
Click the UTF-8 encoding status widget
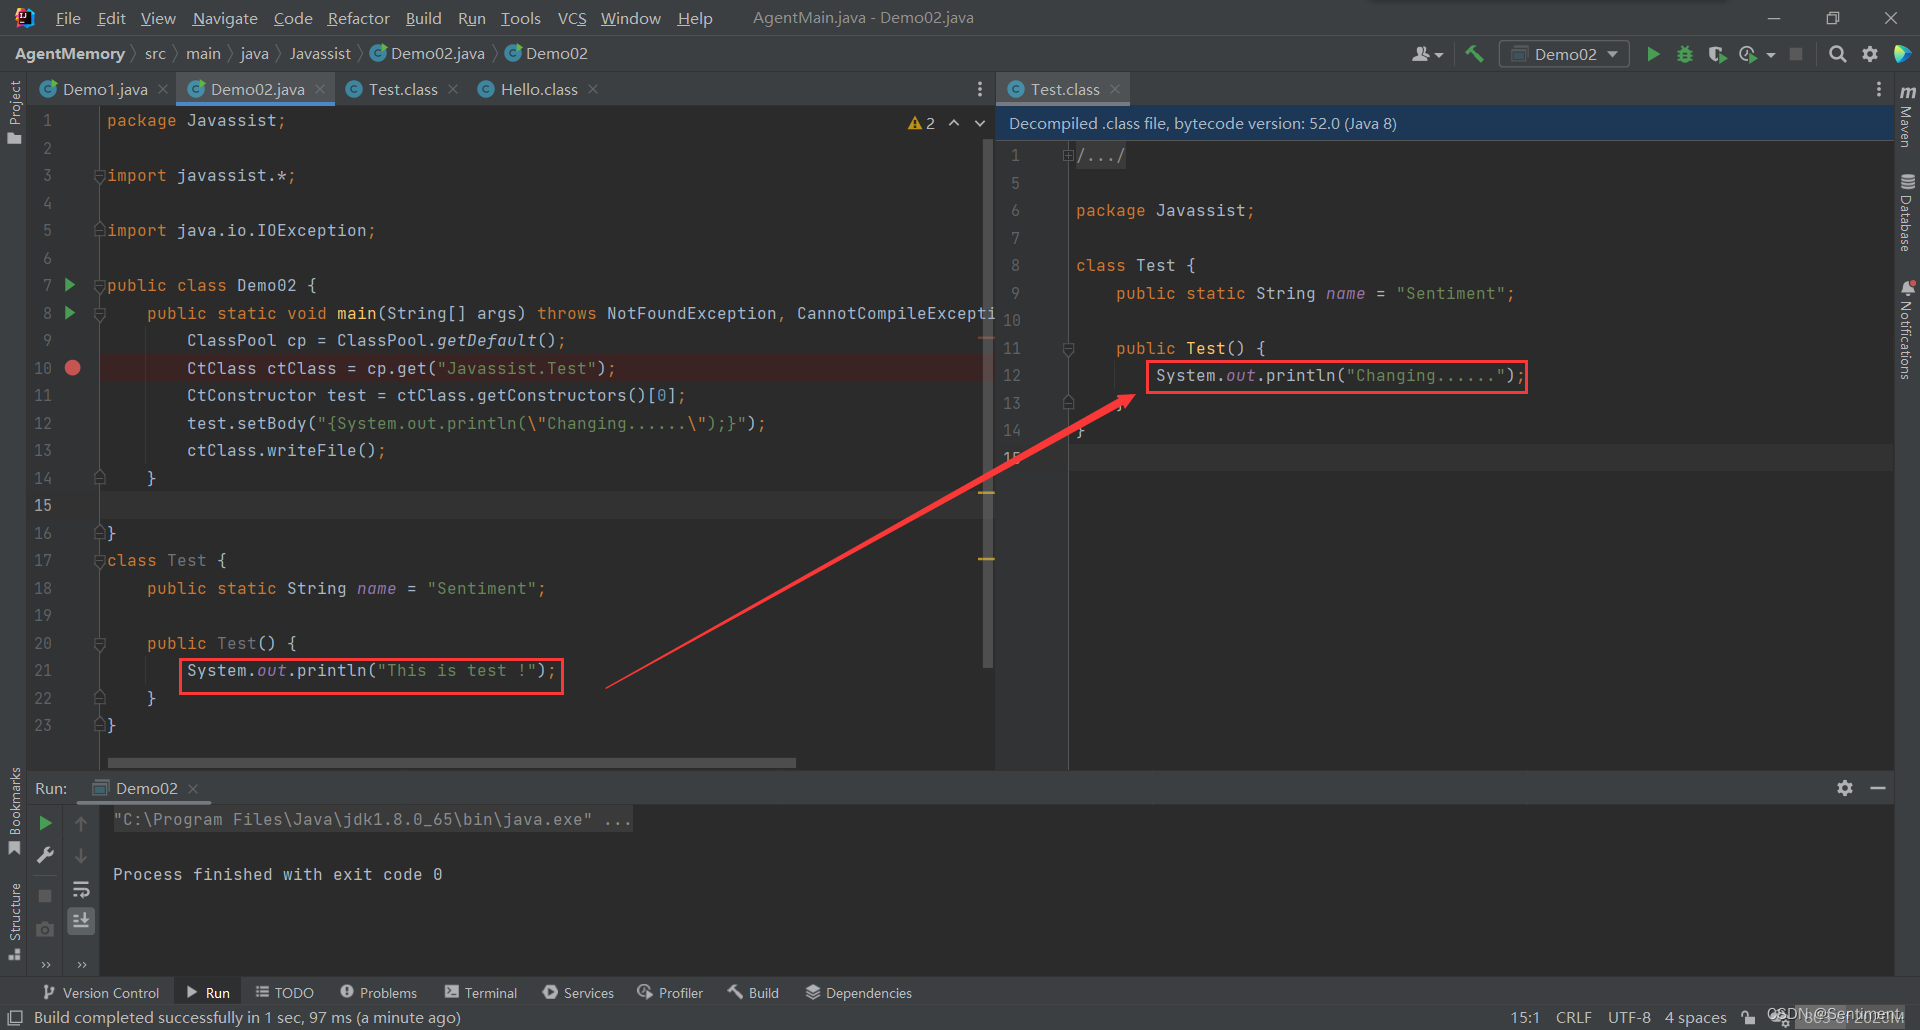pos(1629,1017)
